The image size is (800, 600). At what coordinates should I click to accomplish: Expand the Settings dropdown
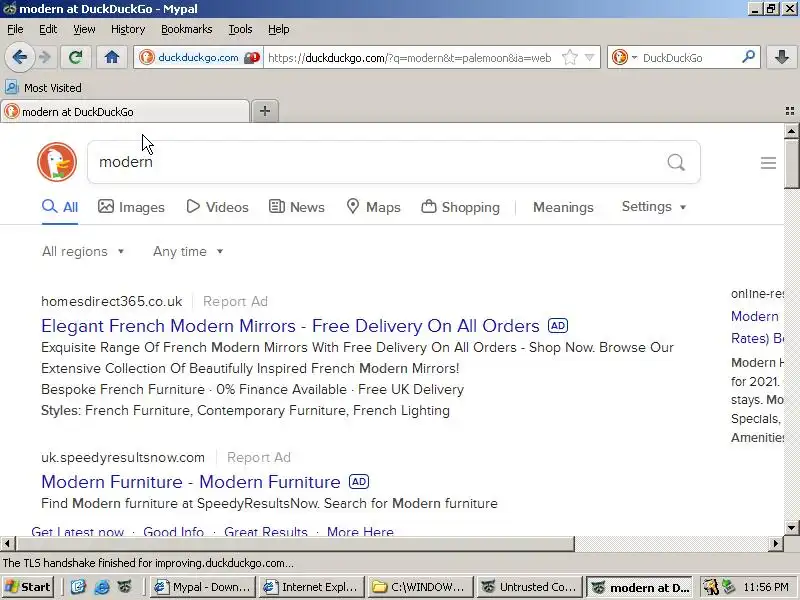[x=654, y=207]
